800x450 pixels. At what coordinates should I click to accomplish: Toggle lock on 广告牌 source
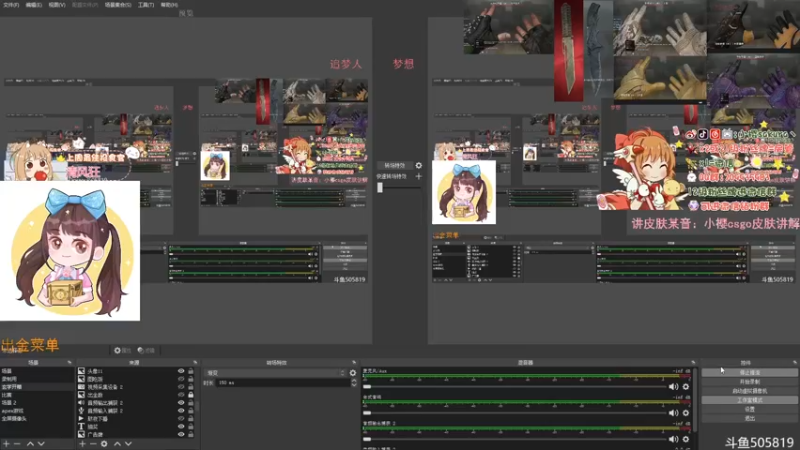191,434
